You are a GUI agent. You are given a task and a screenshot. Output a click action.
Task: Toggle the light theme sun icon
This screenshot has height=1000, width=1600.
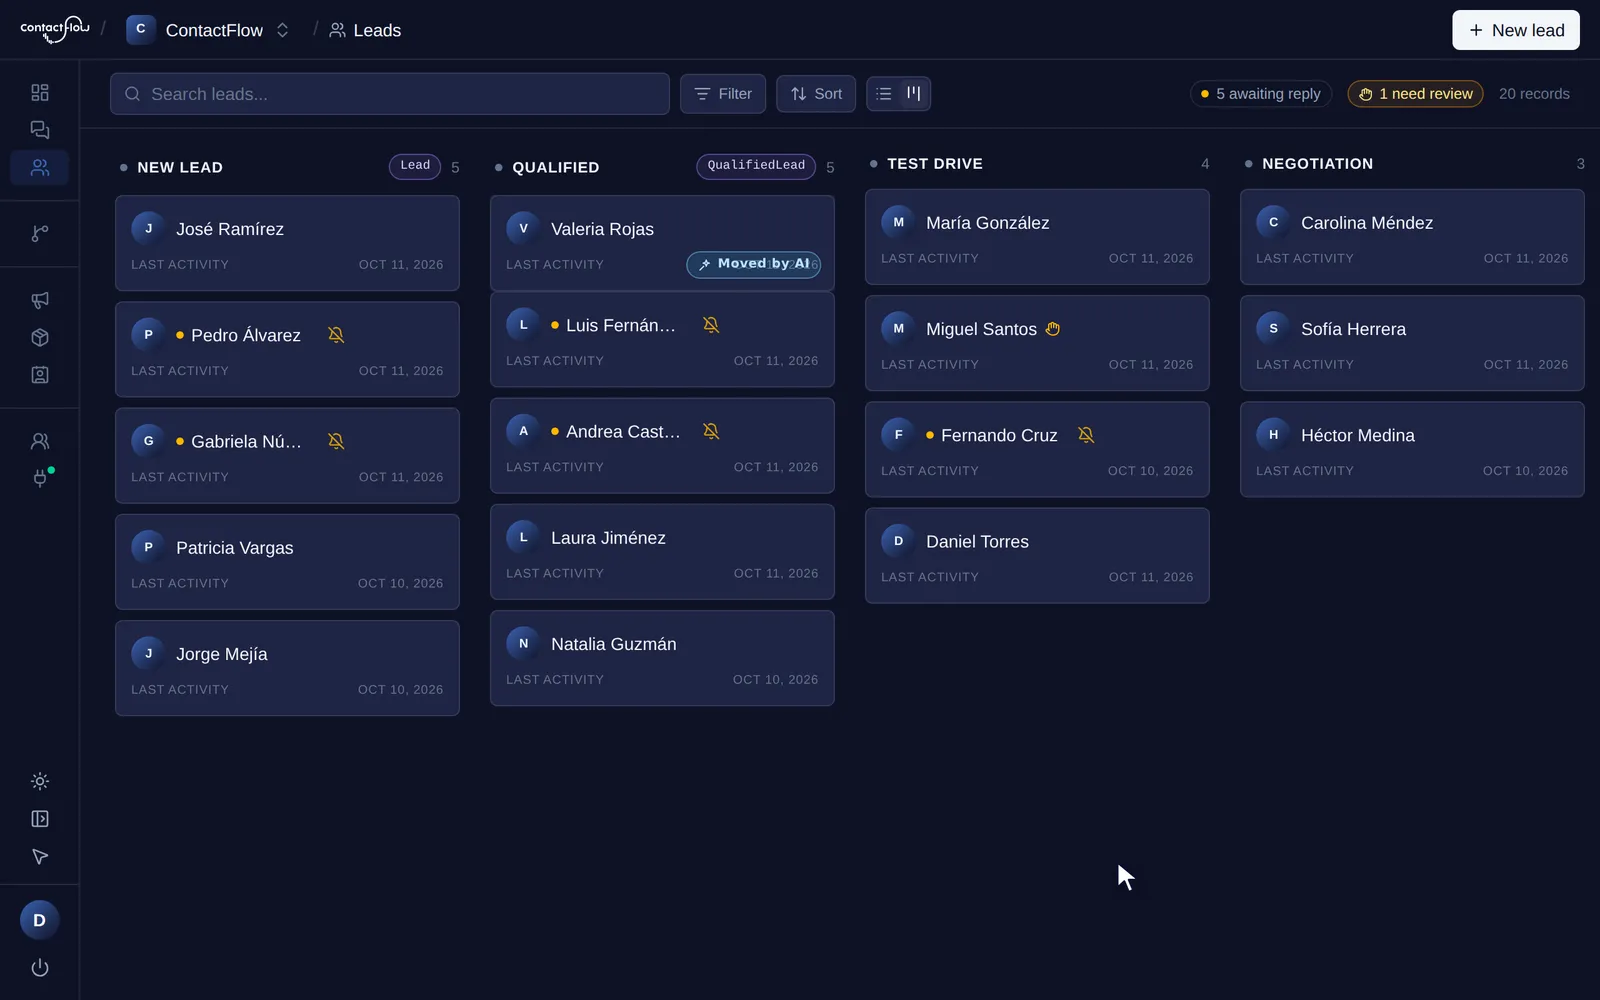(40, 781)
